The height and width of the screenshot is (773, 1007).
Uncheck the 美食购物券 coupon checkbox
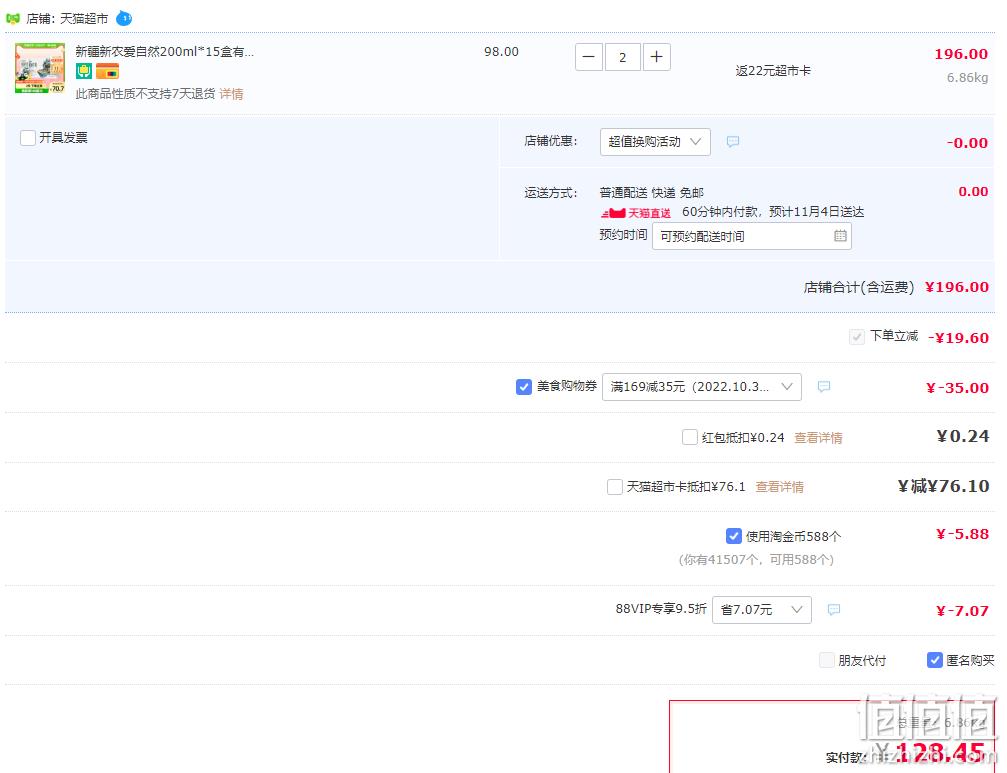click(523, 386)
